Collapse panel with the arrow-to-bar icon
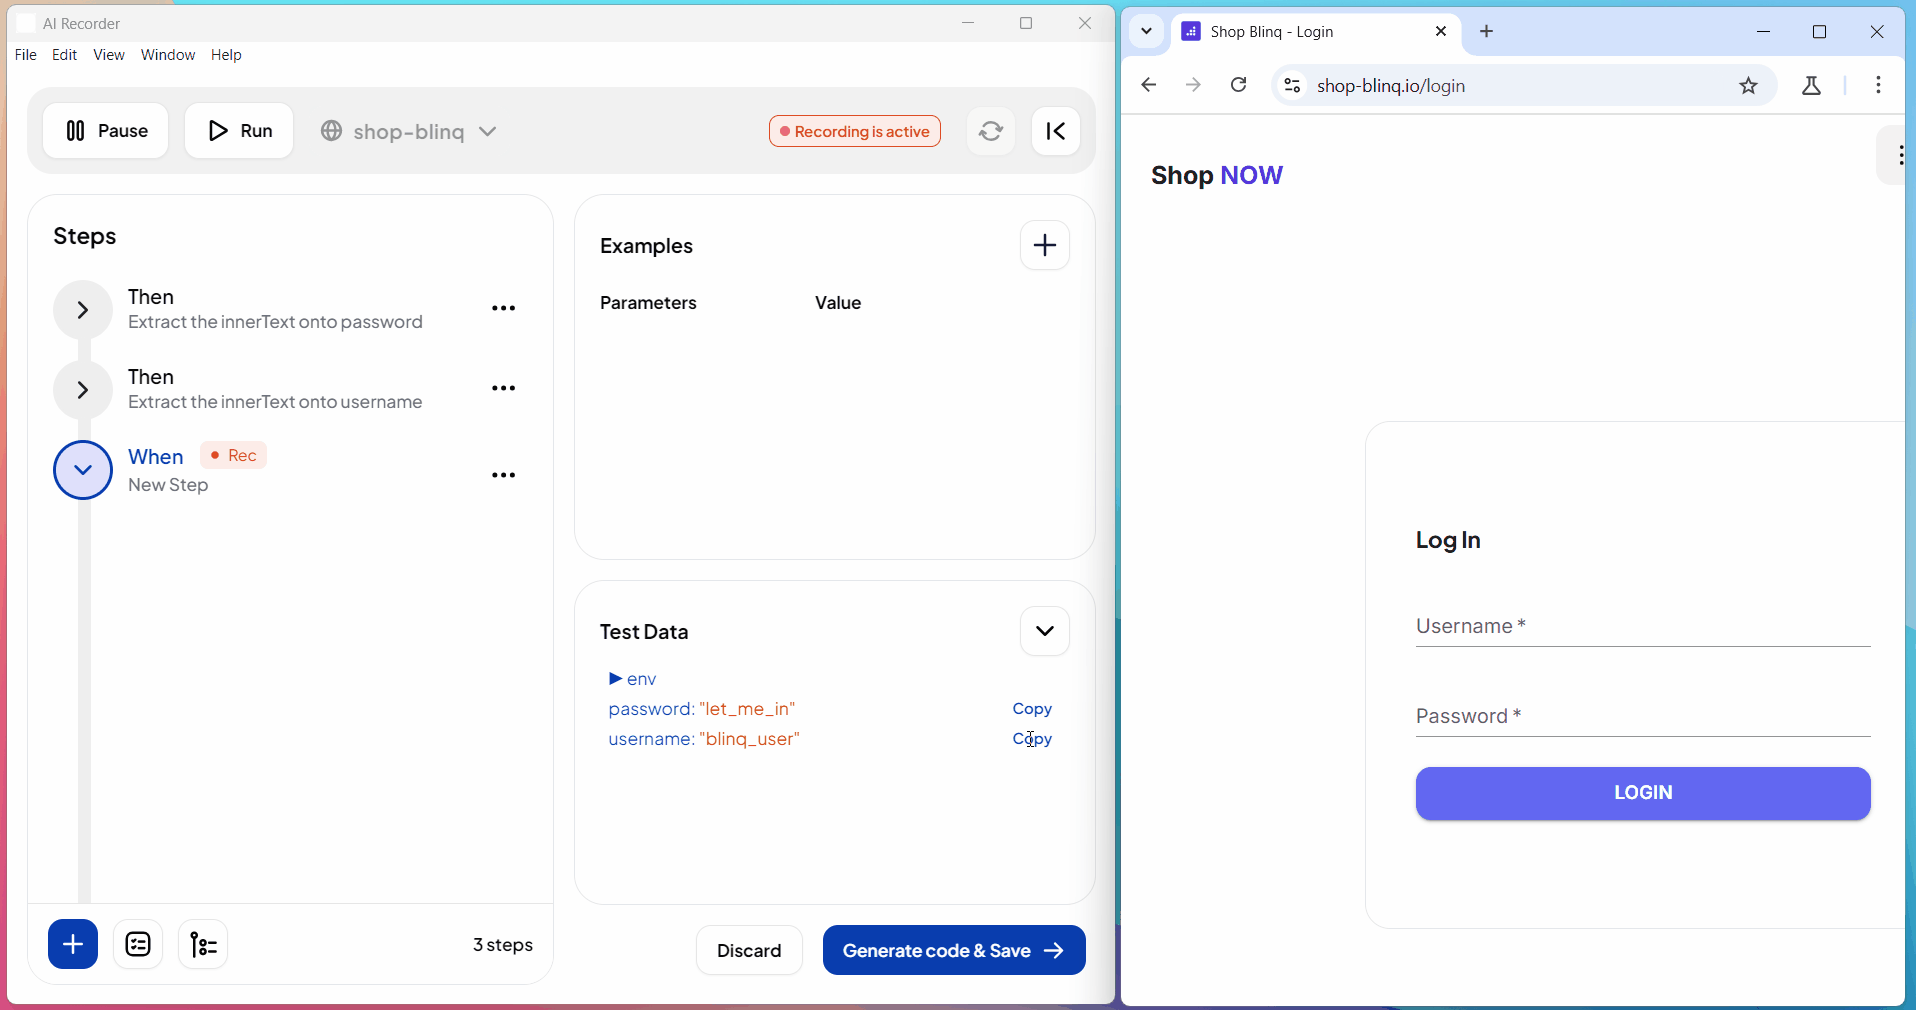The width and height of the screenshot is (1916, 1010). tap(1055, 131)
